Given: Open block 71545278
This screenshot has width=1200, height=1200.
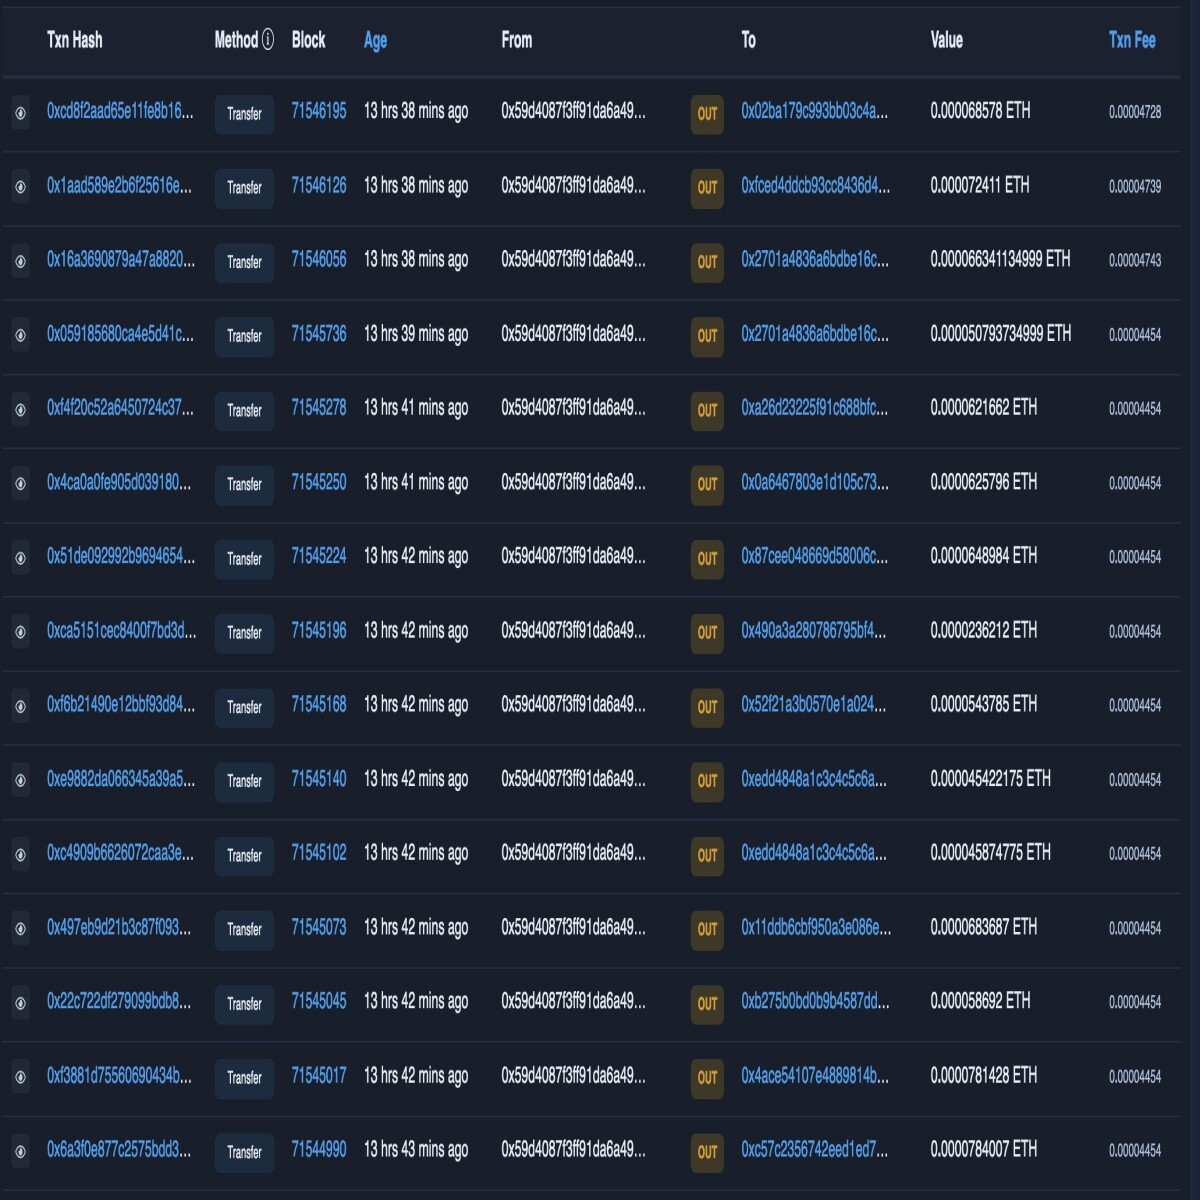Looking at the screenshot, I should point(319,408).
